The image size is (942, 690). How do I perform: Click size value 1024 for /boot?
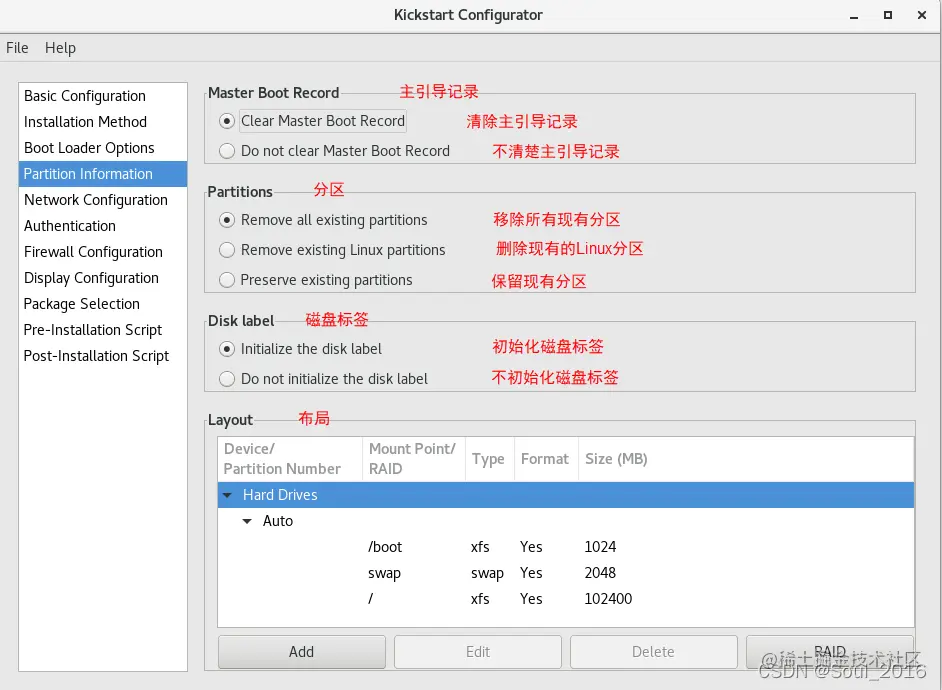[600, 547]
